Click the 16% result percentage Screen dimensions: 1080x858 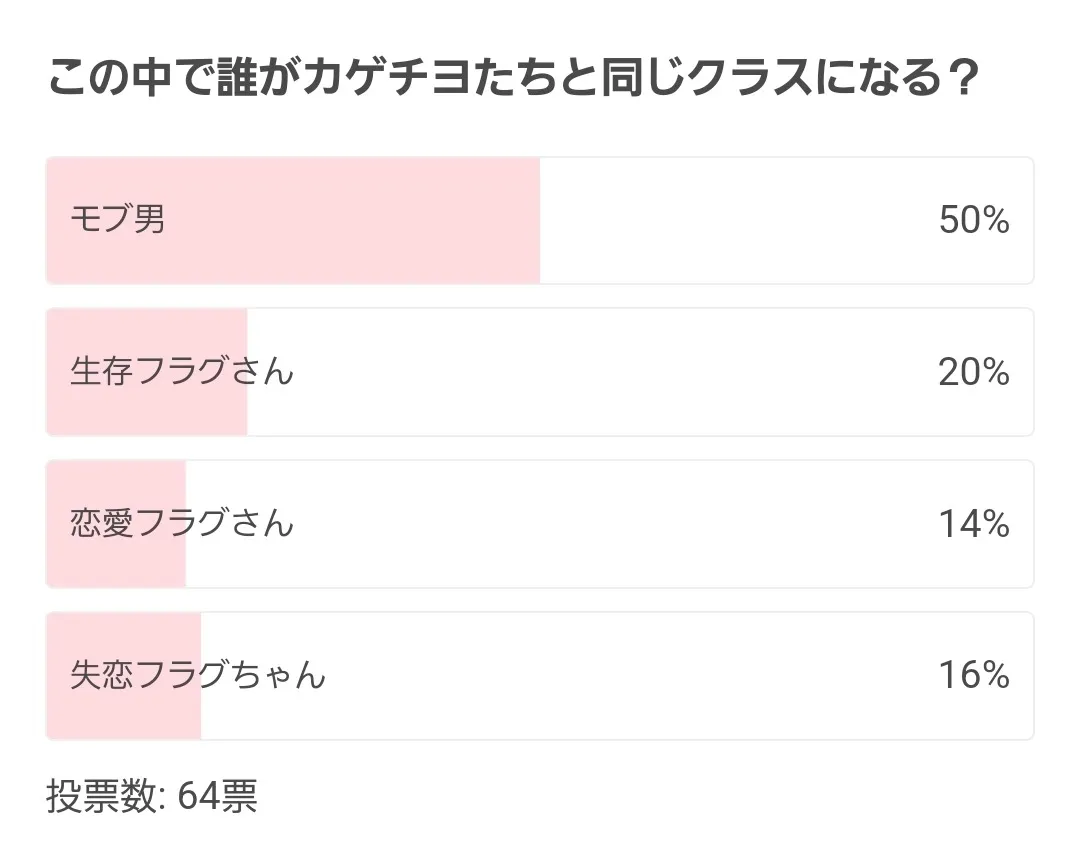973,676
